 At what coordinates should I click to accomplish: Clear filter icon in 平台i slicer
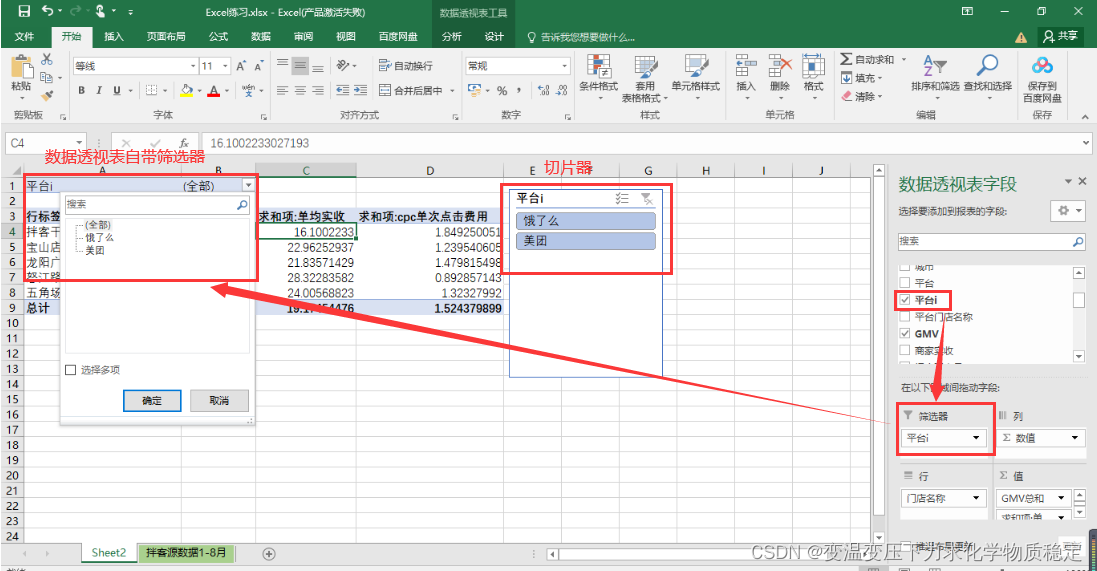[647, 199]
